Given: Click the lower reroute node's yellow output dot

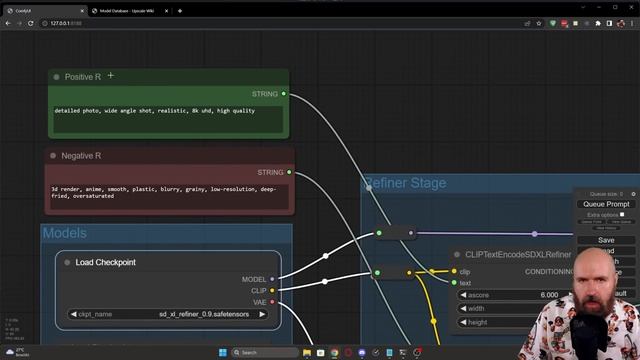Looking at the screenshot, I should pyautogui.click(x=409, y=273).
